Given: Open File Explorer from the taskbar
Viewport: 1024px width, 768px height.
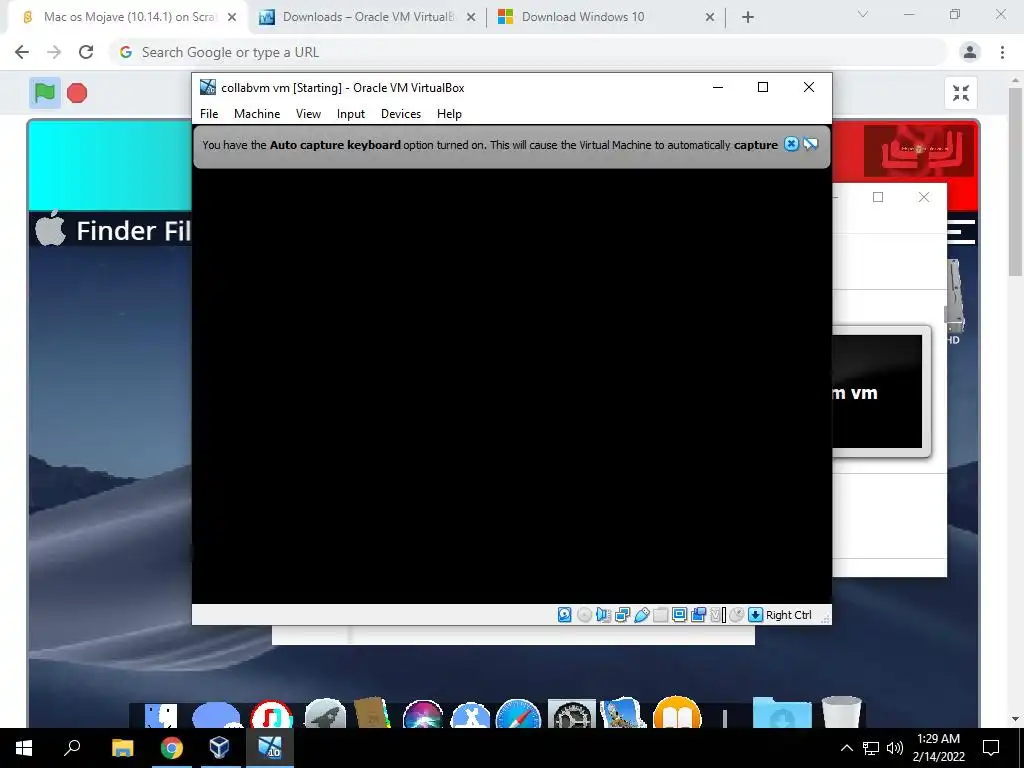Looking at the screenshot, I should click(x=122, y=748).
